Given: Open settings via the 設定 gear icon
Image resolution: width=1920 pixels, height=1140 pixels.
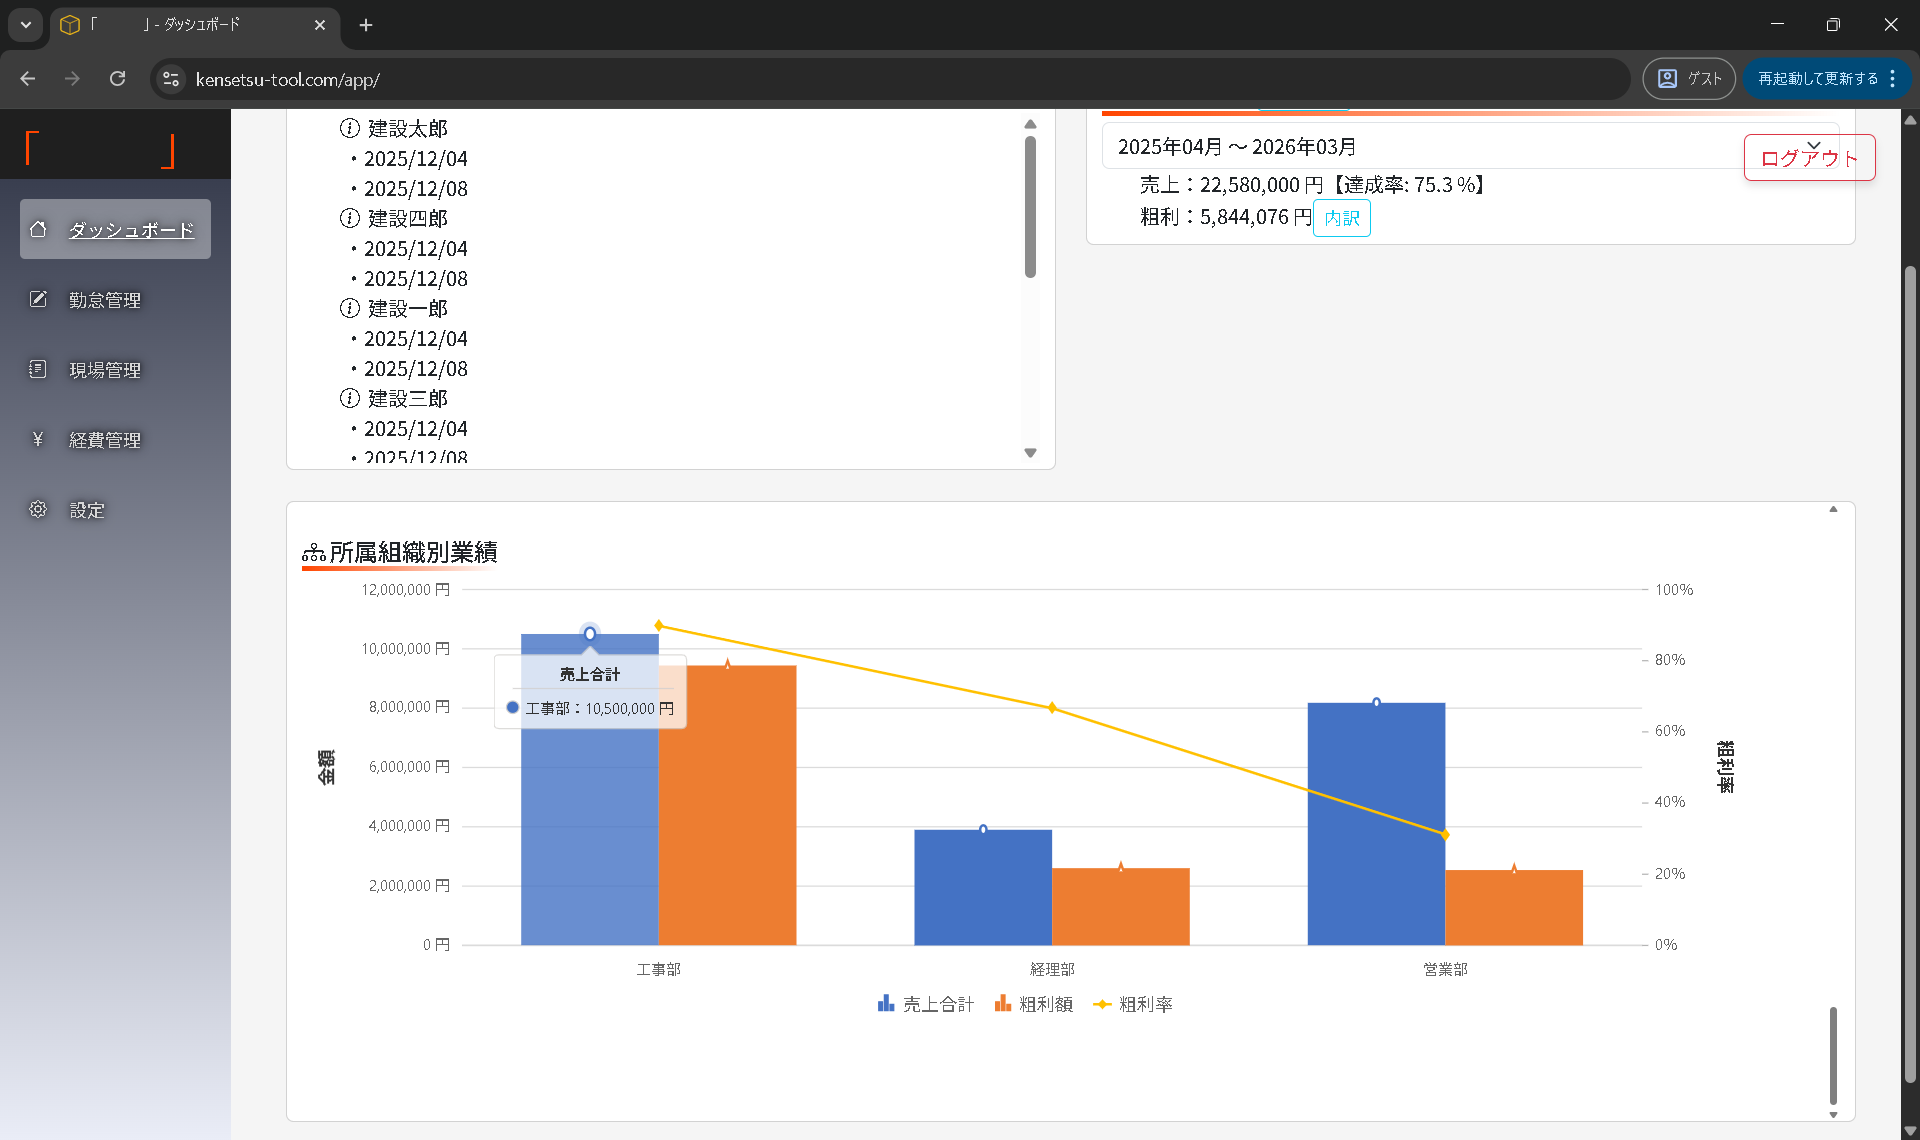Looking at the screenshot, I should [38, 509].
